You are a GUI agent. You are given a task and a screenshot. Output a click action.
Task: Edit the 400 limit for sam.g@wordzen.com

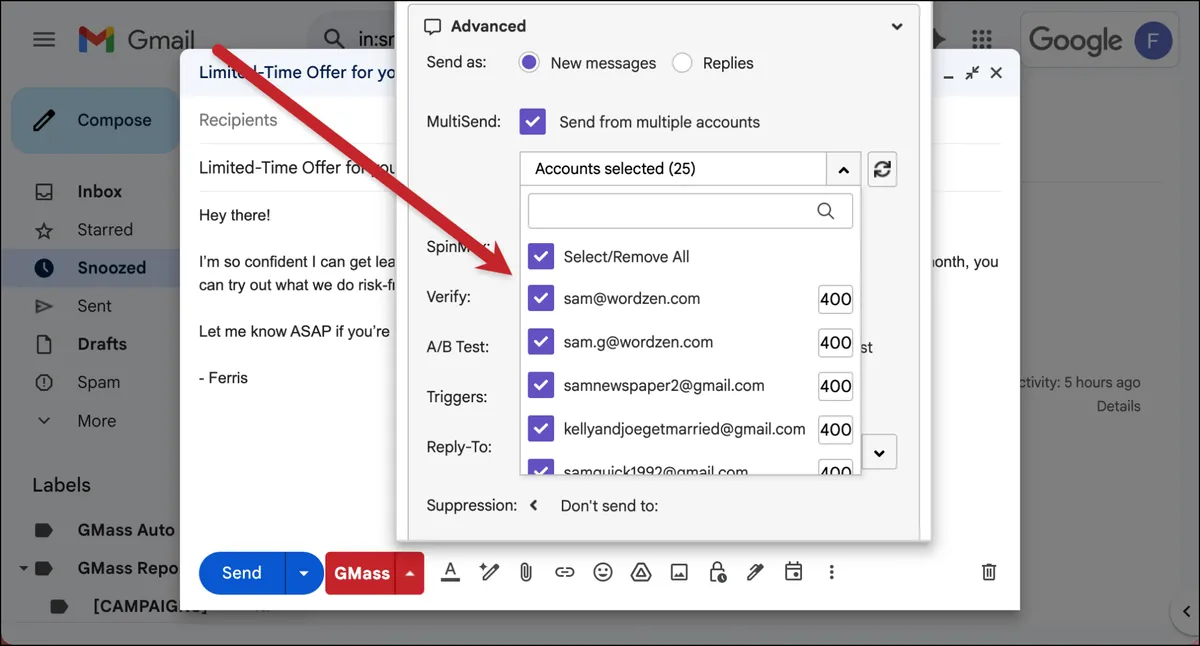click(x=836, y=342)
